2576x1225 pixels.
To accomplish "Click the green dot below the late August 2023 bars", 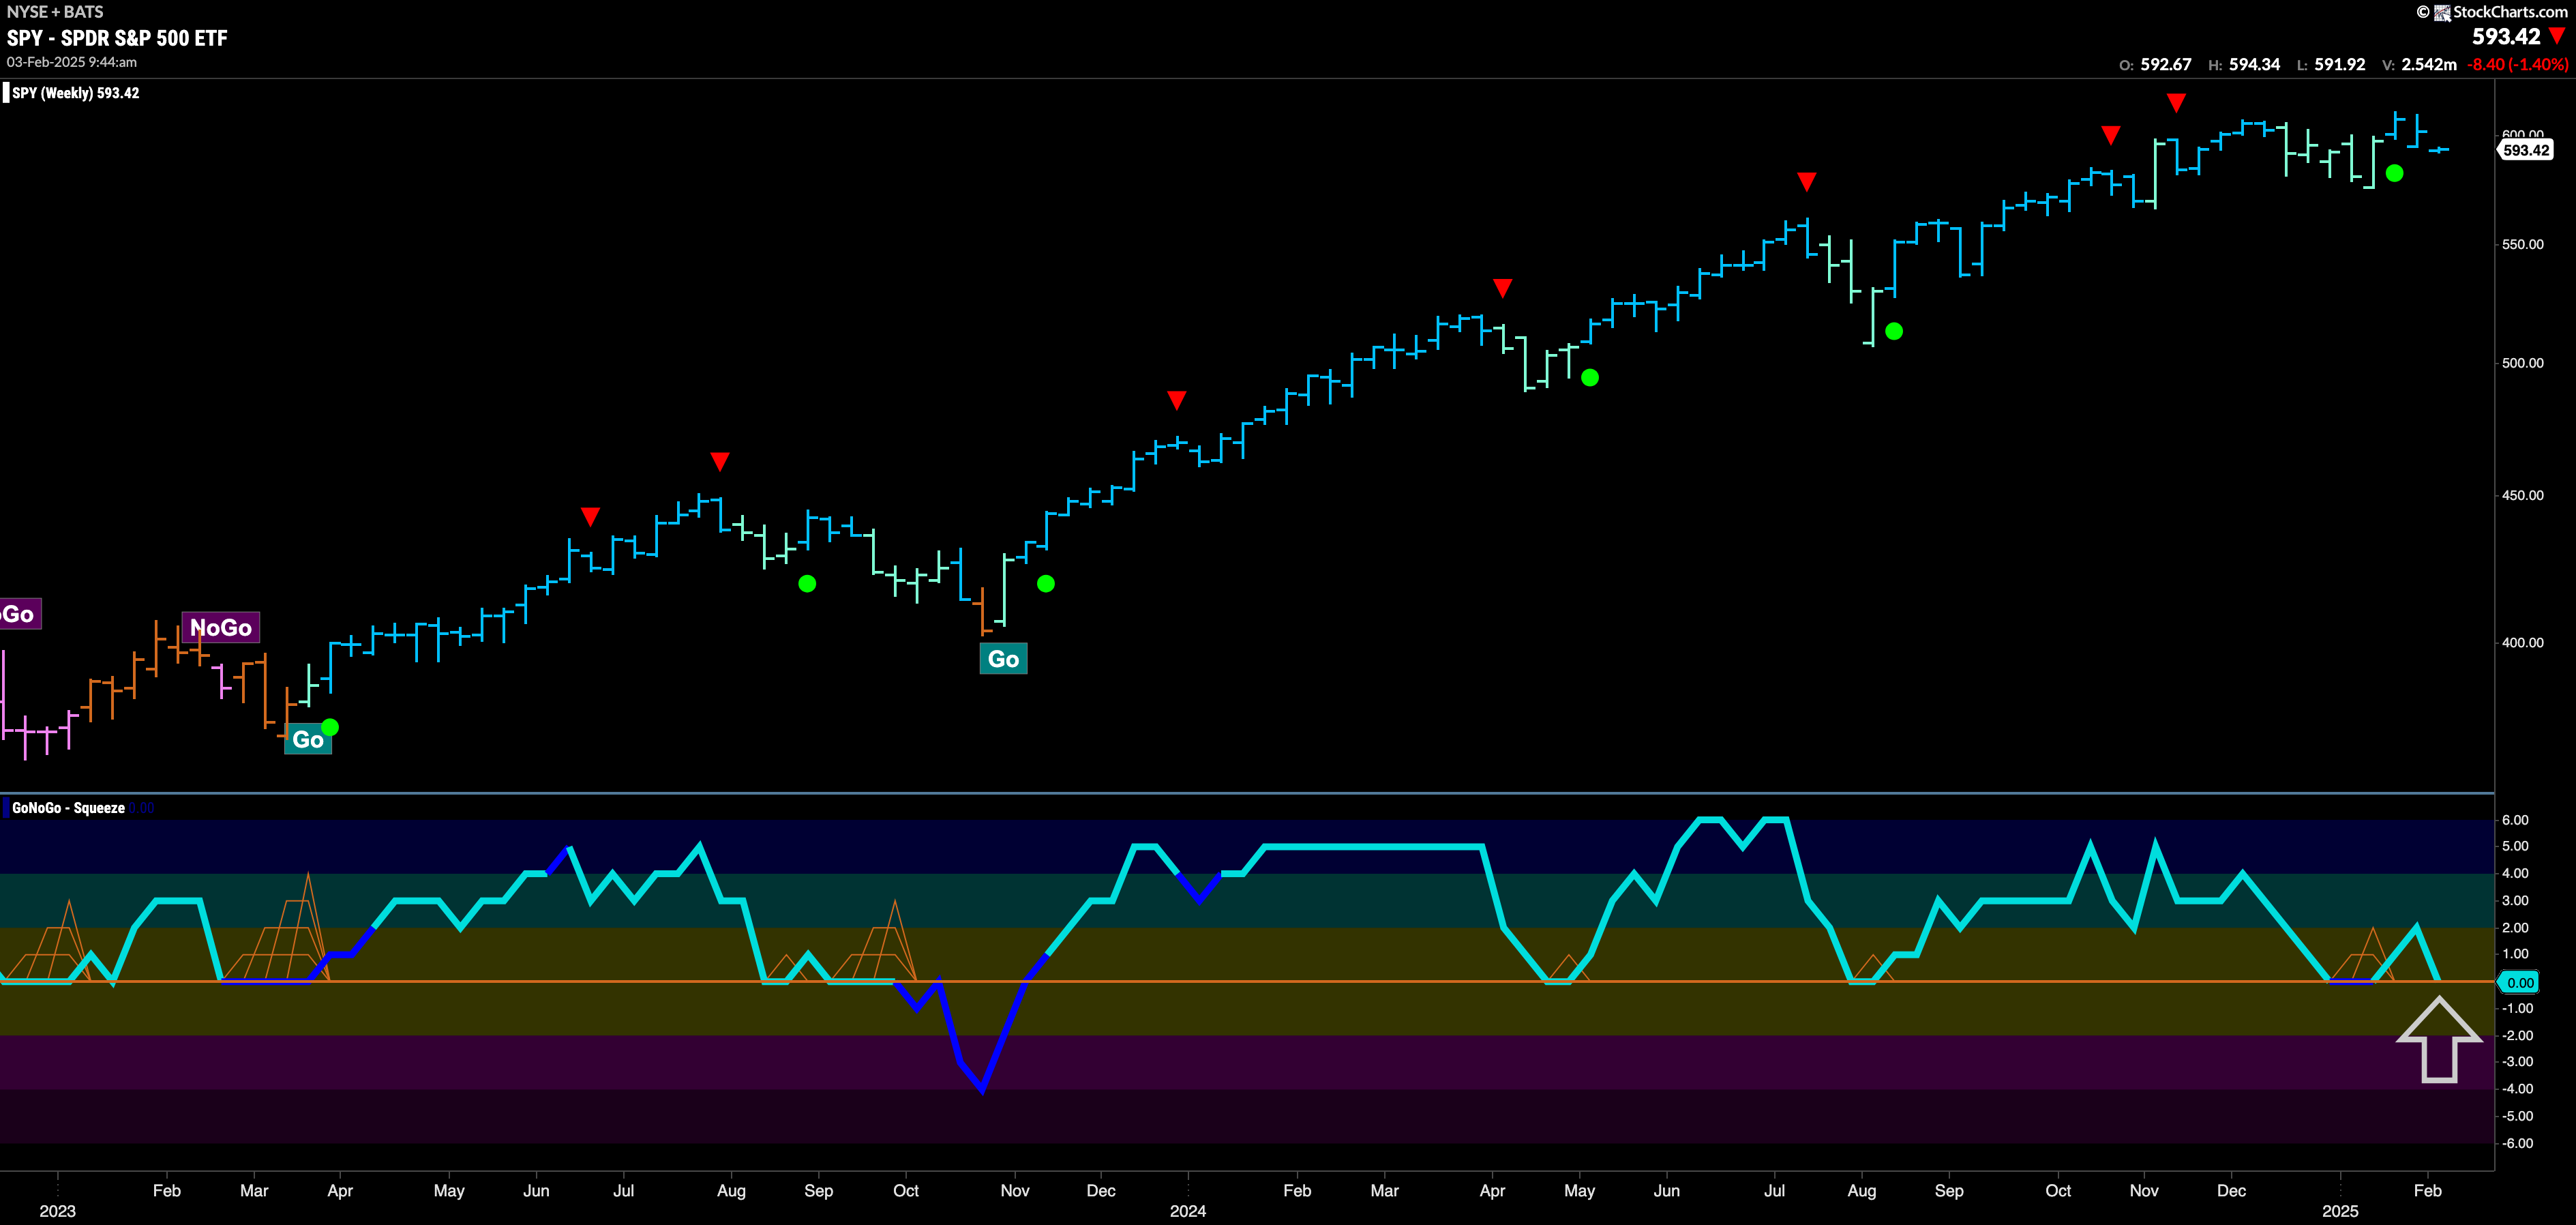I will point(807,584).
